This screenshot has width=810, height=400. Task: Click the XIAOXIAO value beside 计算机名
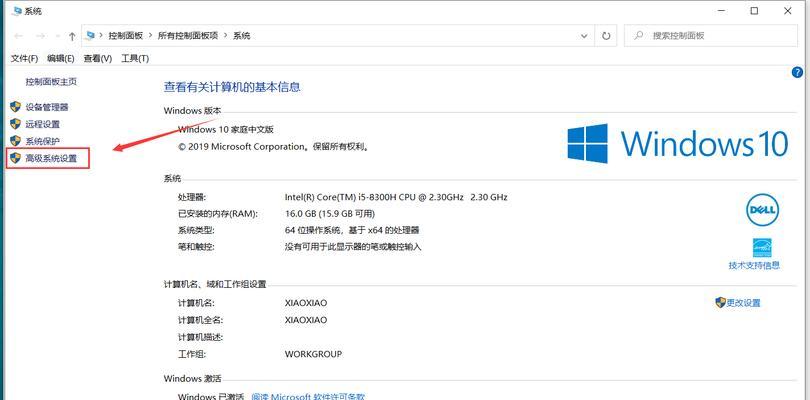[x=306, y=303]
